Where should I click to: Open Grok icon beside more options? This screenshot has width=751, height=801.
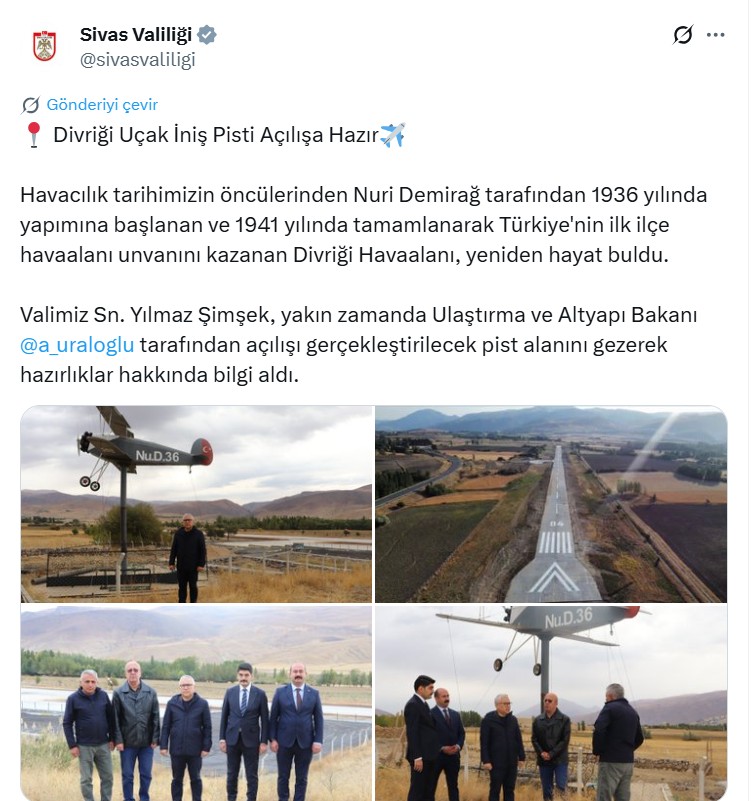683,35
